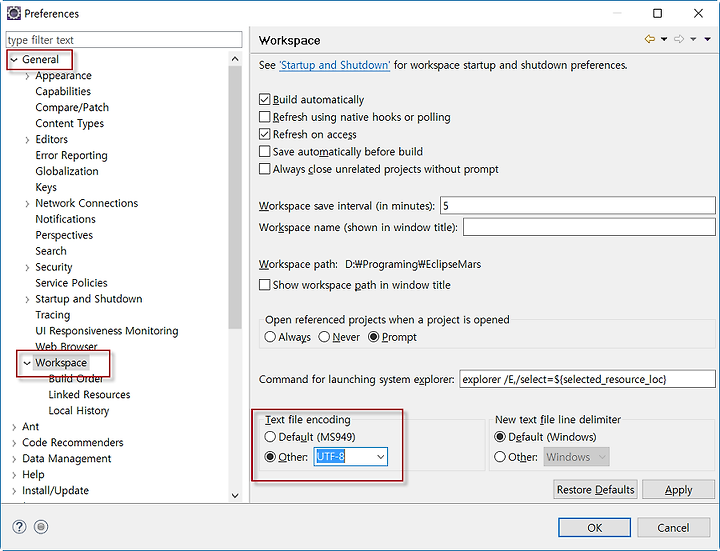Open the back history dropdown arrow
The width and height of the screenshot is (720, 551).
(x=664, y=39)
